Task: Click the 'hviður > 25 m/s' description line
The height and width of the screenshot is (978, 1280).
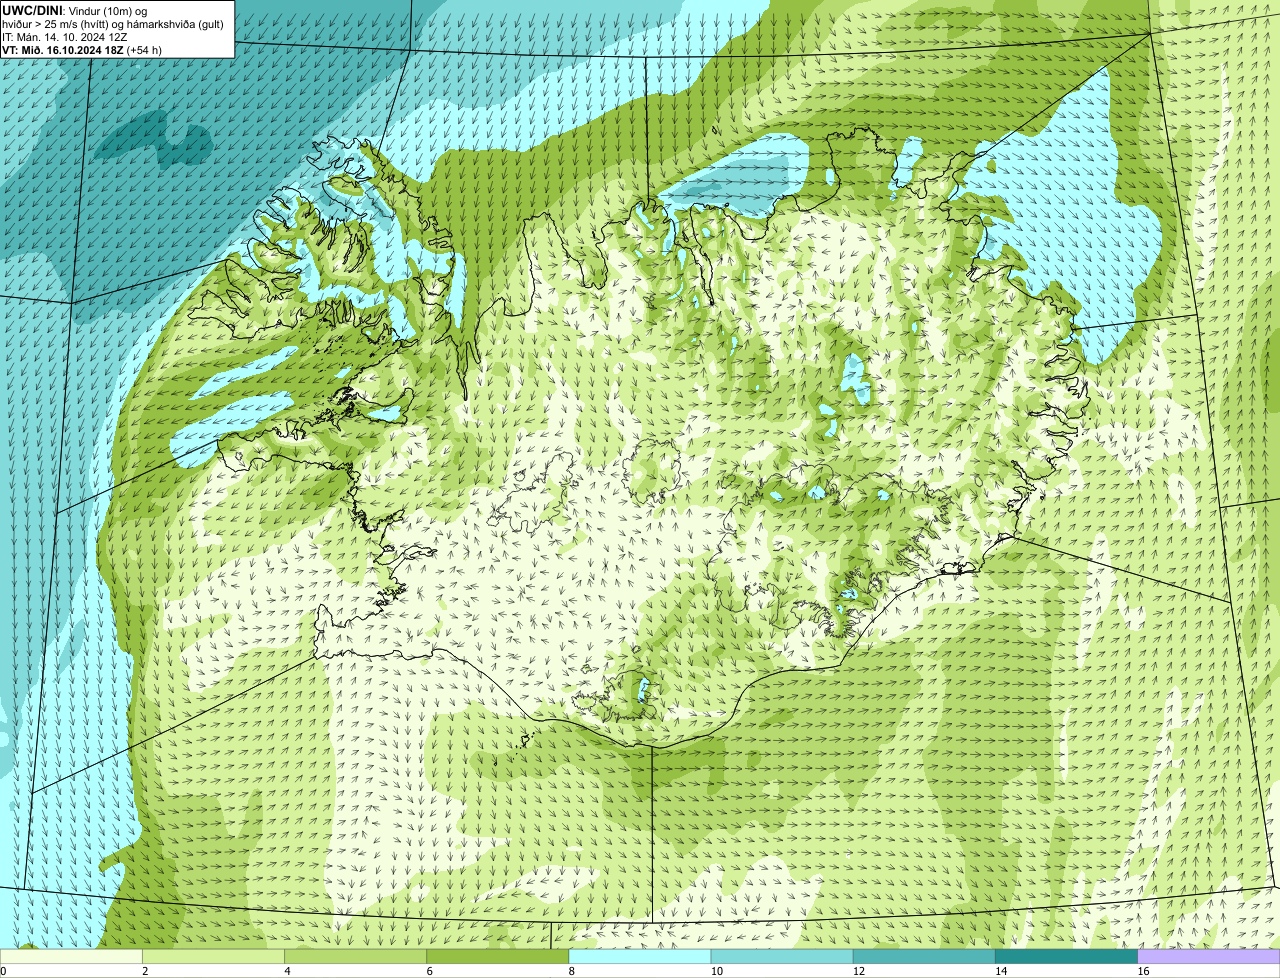Action: click(113, 23)
